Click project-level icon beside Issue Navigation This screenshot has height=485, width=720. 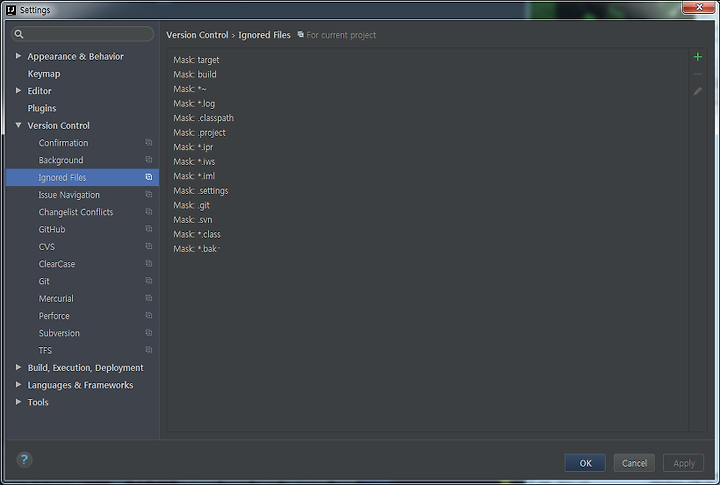point(149,194)
